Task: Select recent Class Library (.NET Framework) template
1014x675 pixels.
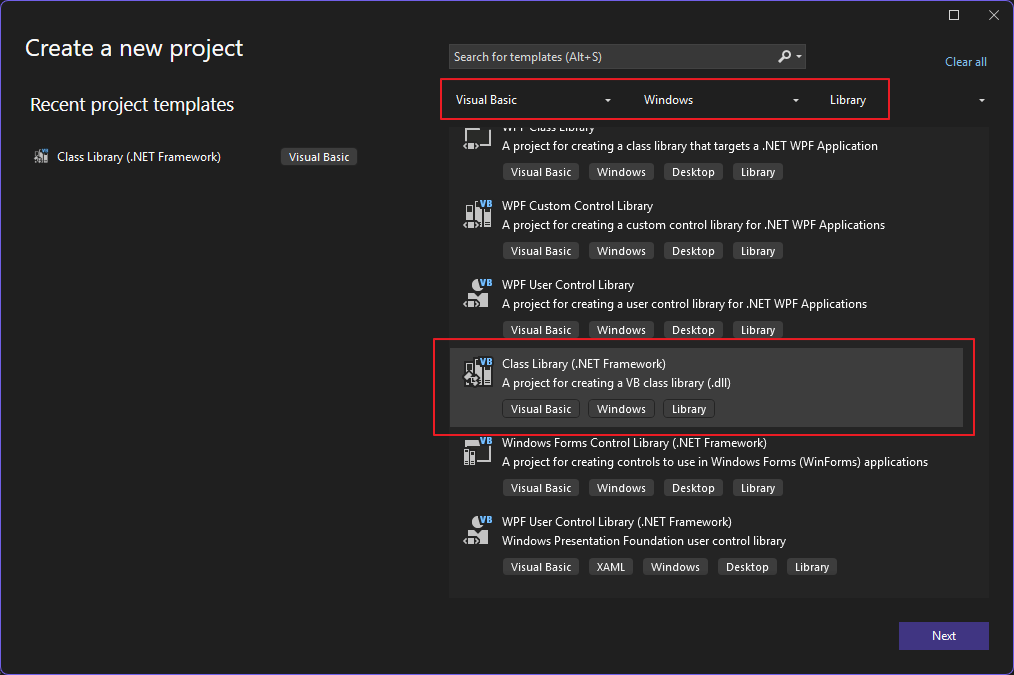Action: tap(139, 157)
